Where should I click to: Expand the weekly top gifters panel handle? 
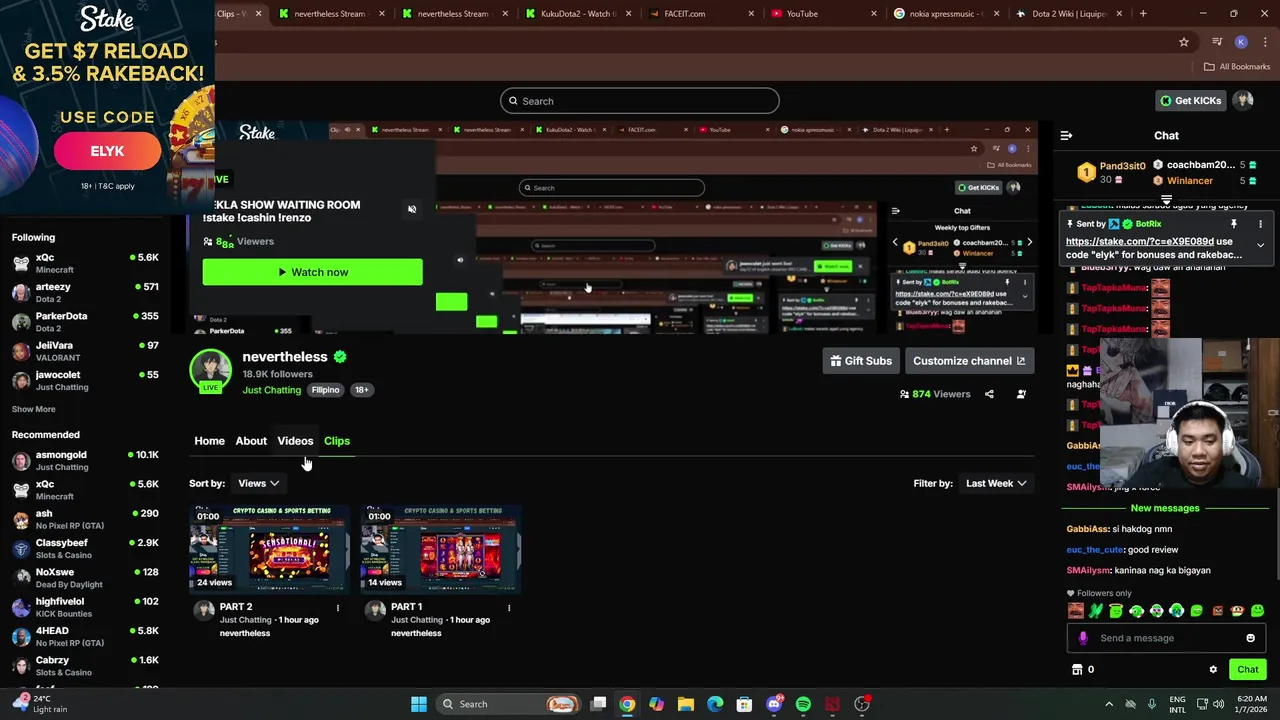point(1166,199)
